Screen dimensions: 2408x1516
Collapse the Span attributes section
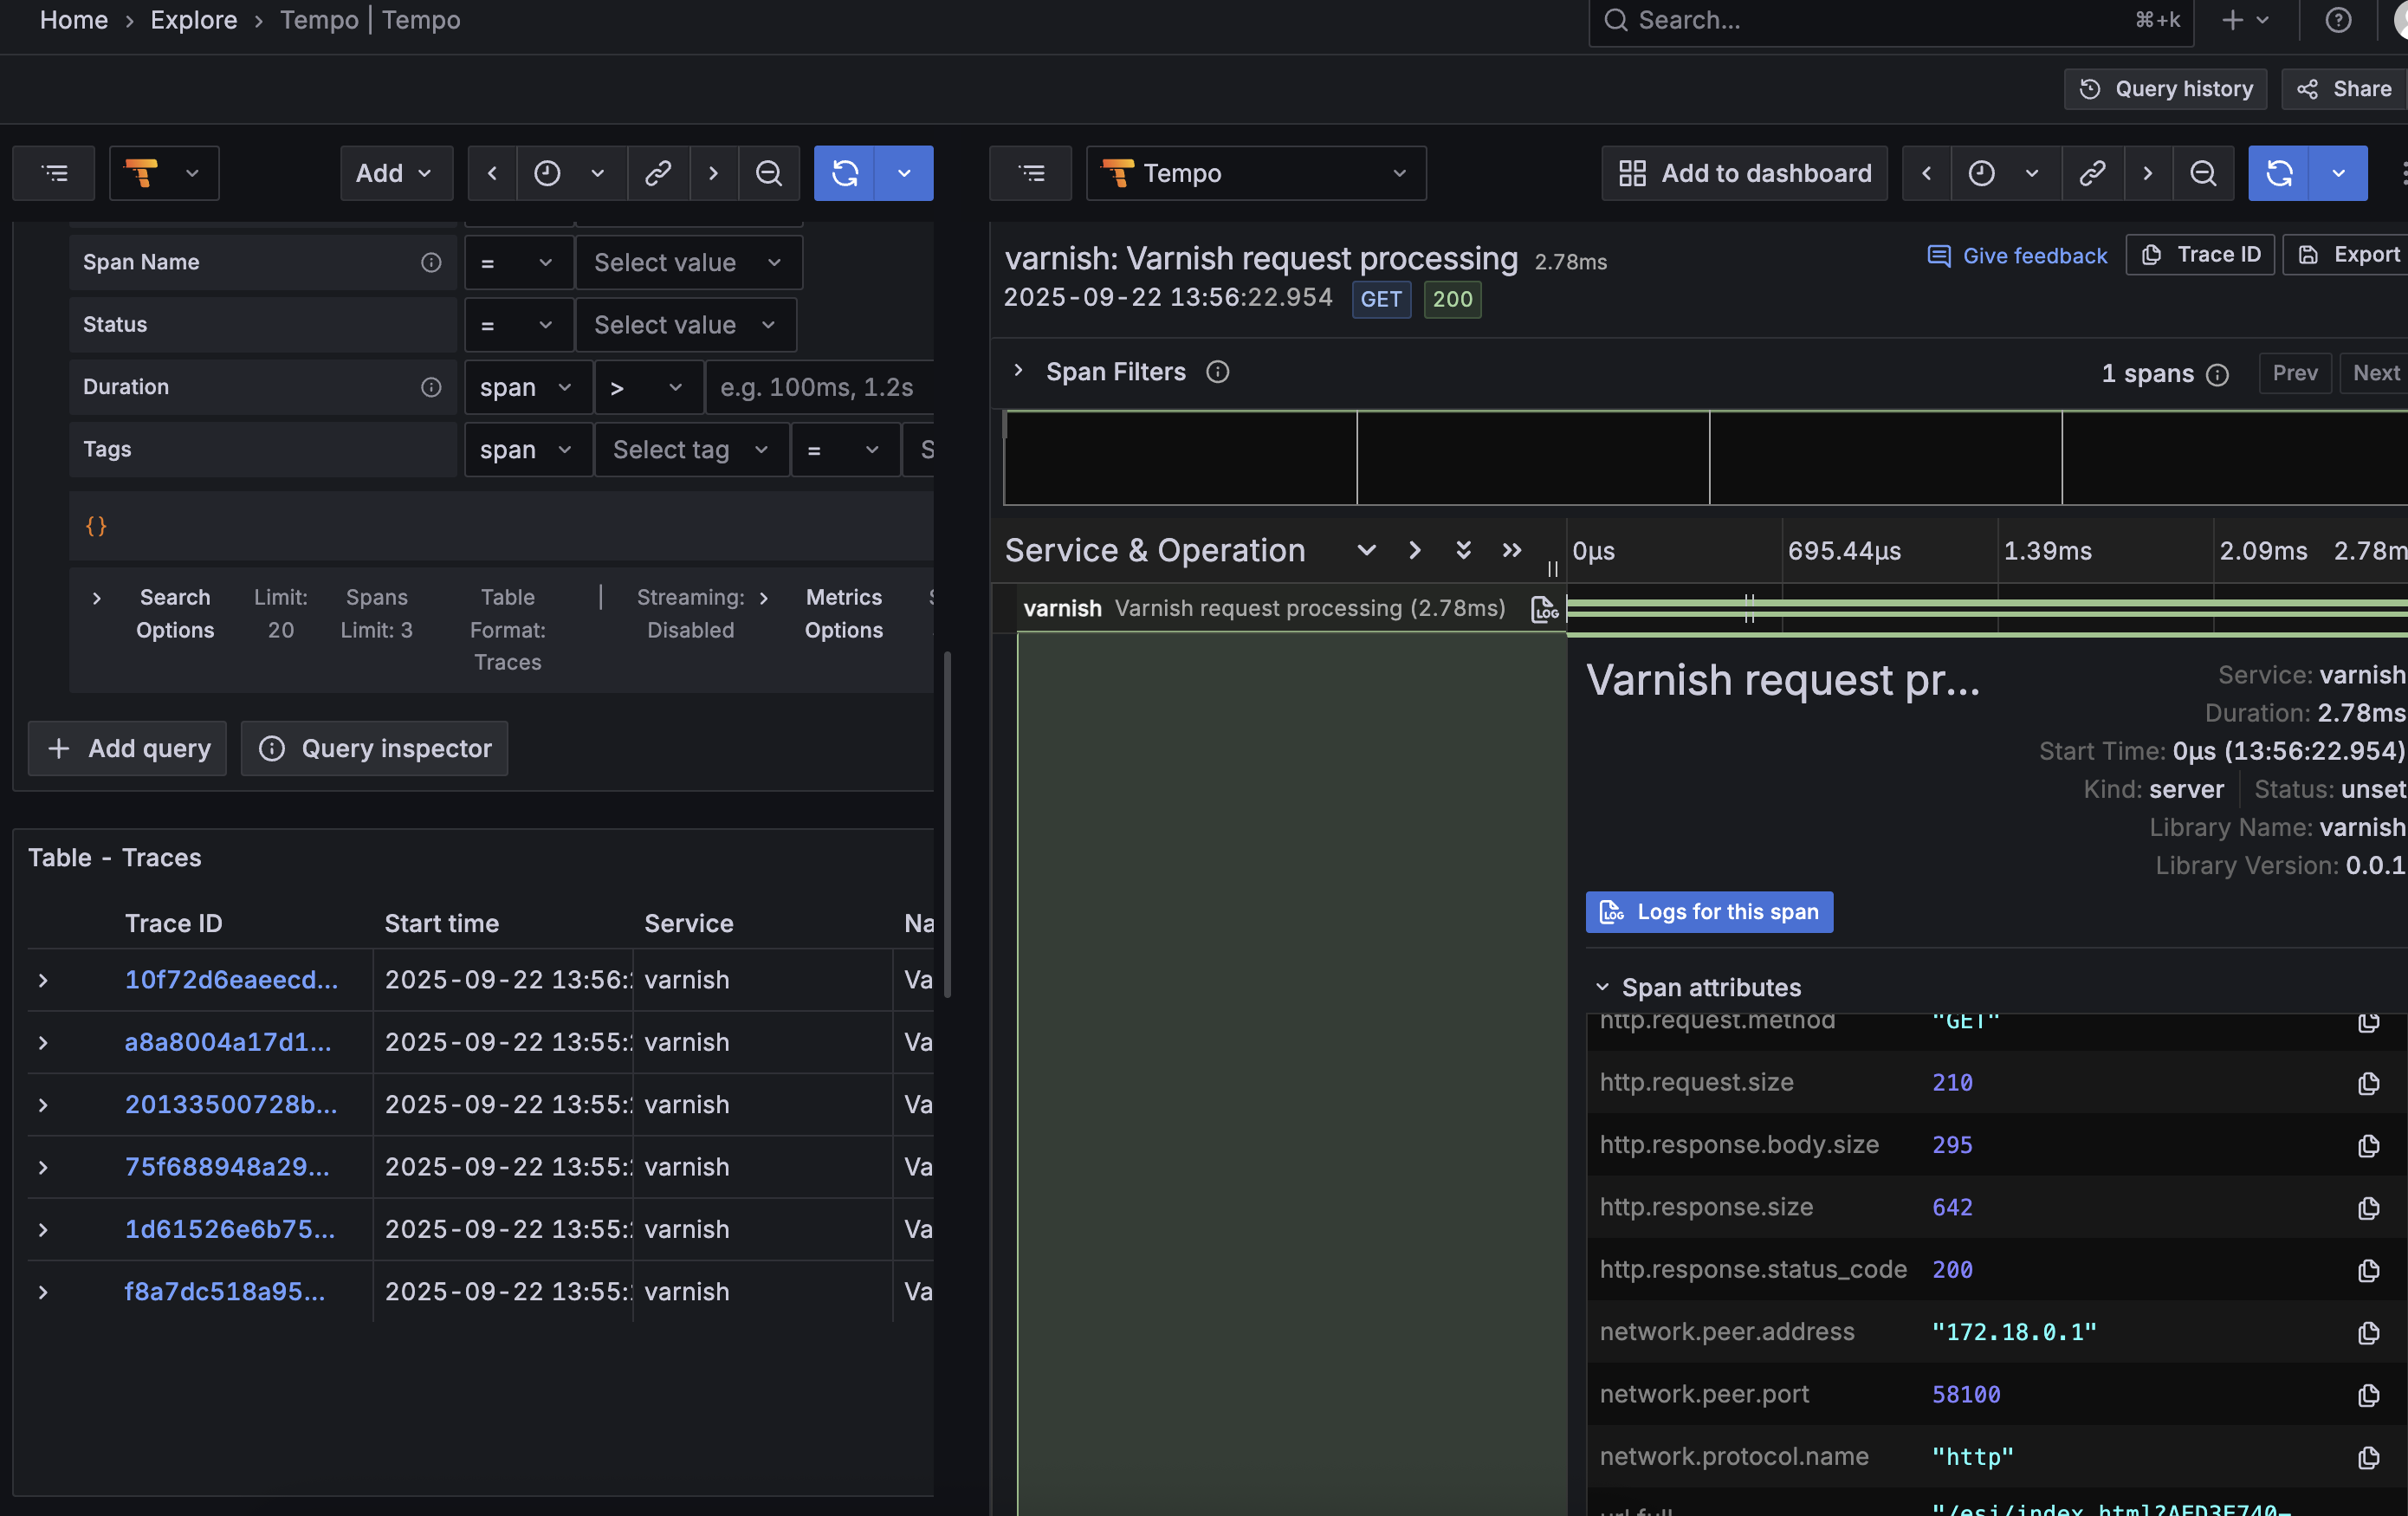[1602, 987]
